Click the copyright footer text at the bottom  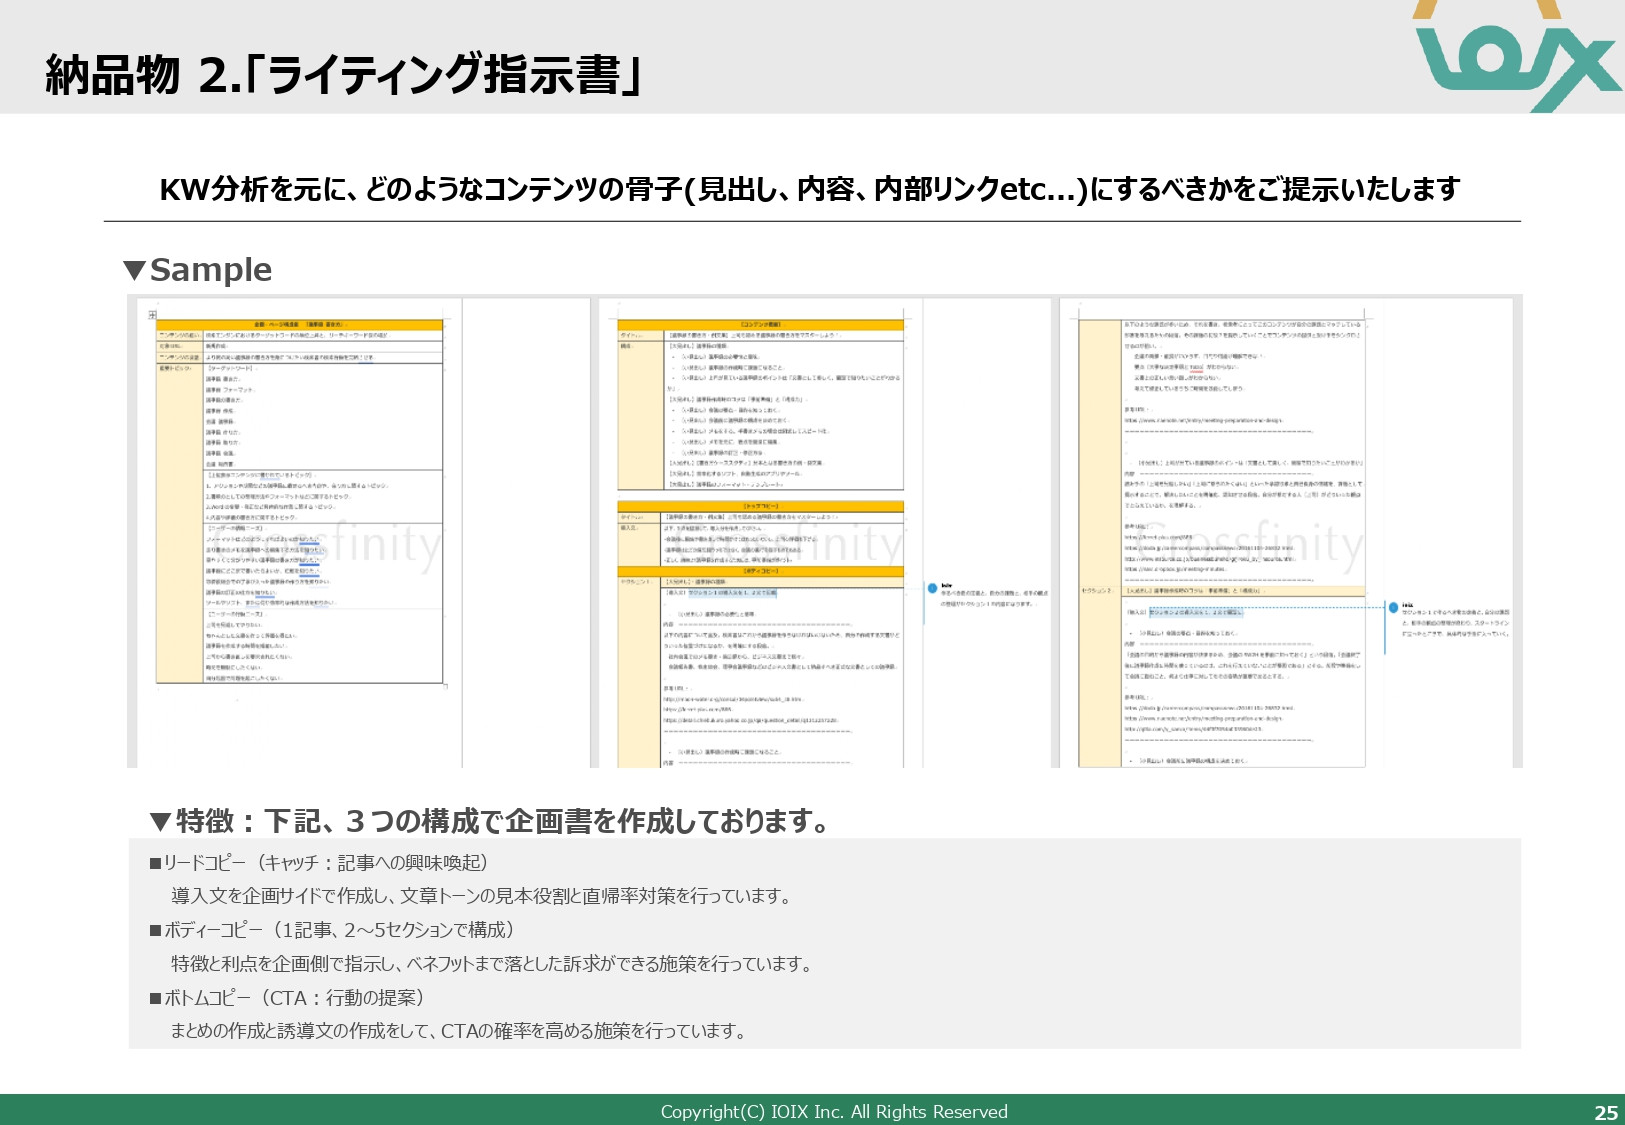coord(836,1111)
